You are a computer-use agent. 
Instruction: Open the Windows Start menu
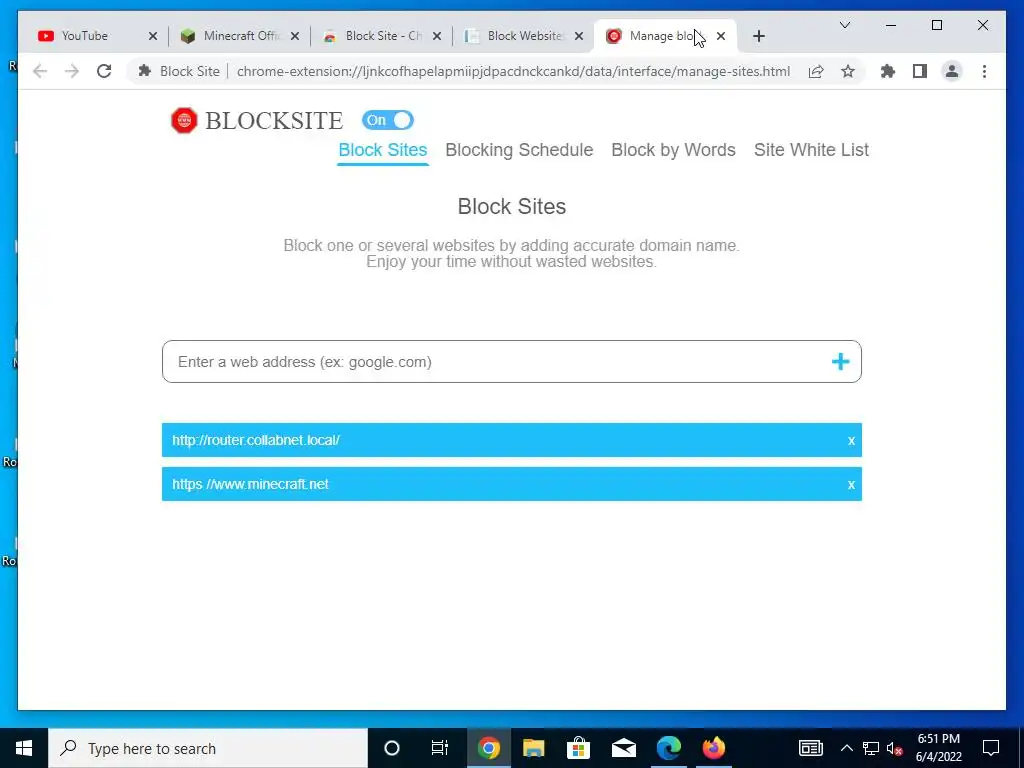[24, 748]
